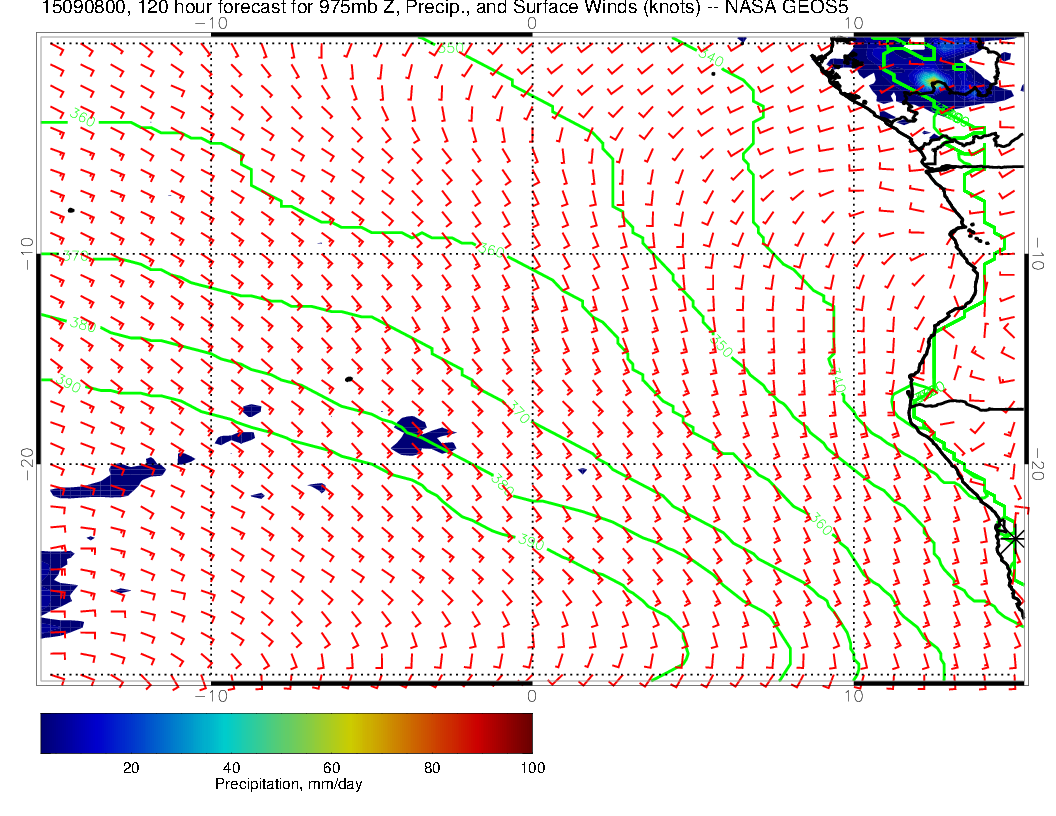Click the colorbar tick label 20
This screenshot has height=816, width=1056.
pos(130,768)
